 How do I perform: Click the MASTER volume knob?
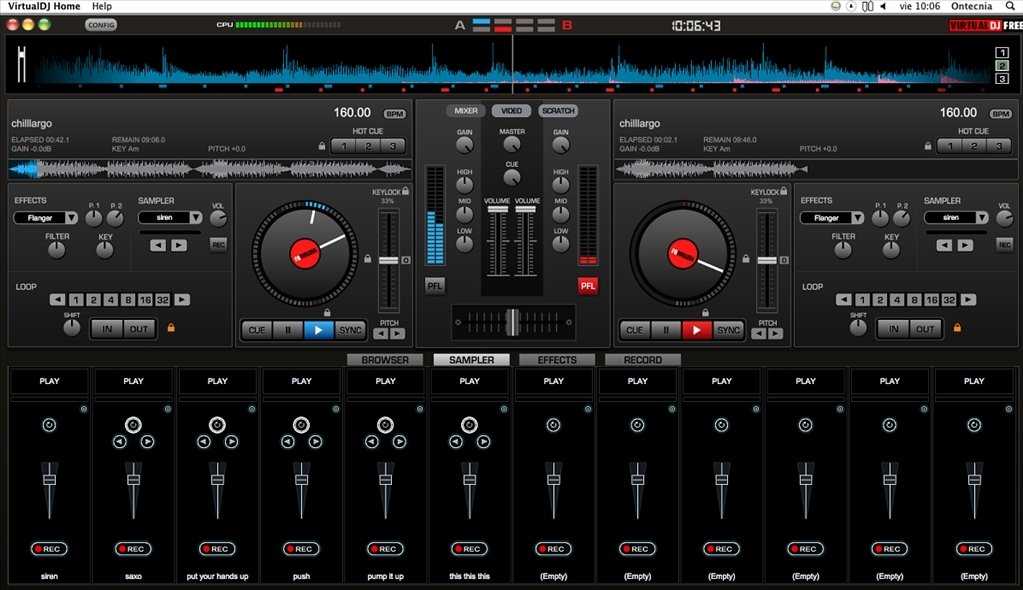pos(512,144)
